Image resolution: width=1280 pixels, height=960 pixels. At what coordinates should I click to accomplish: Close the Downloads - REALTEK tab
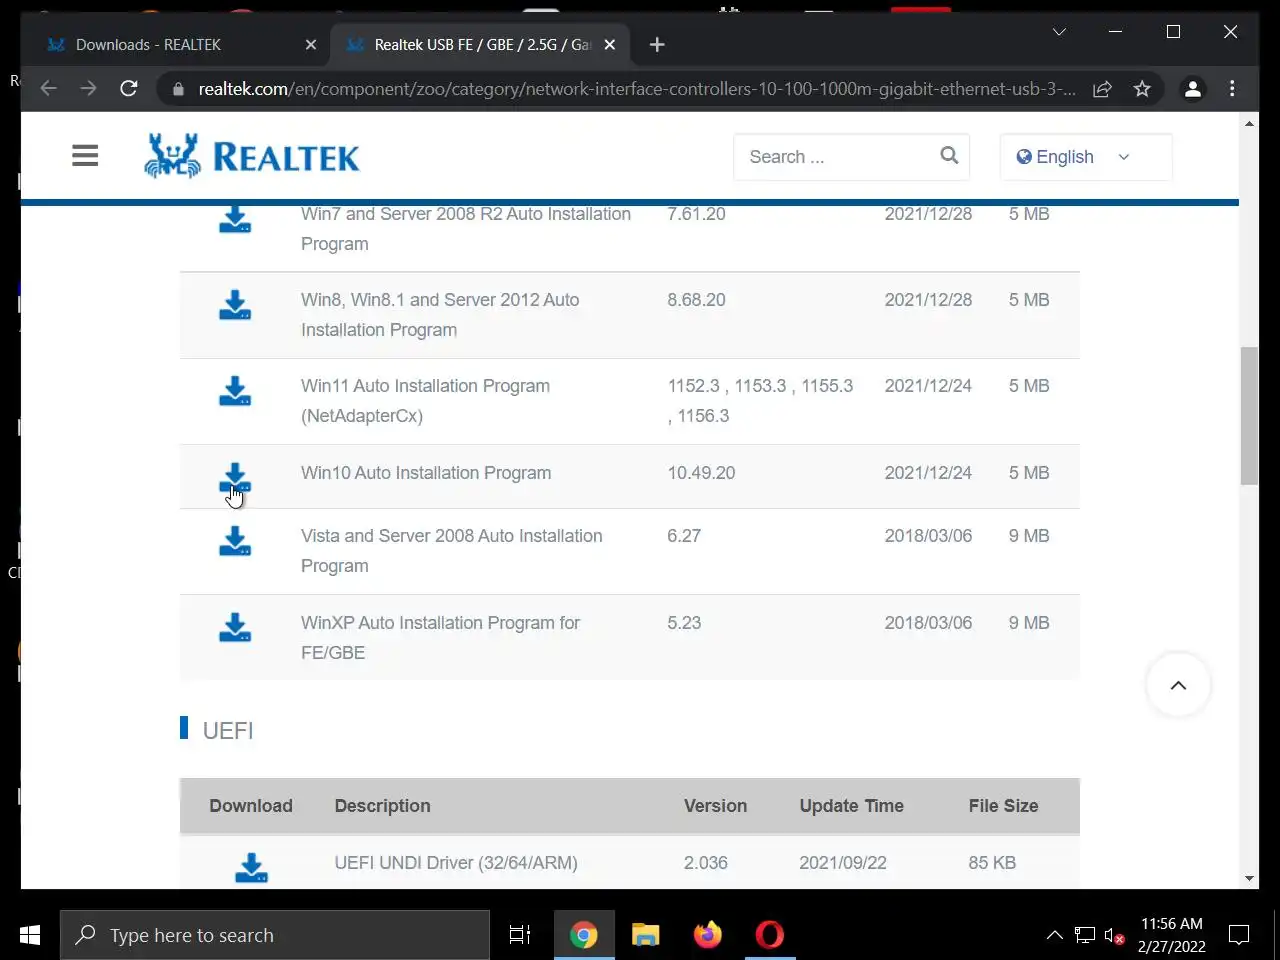point(310,45)
